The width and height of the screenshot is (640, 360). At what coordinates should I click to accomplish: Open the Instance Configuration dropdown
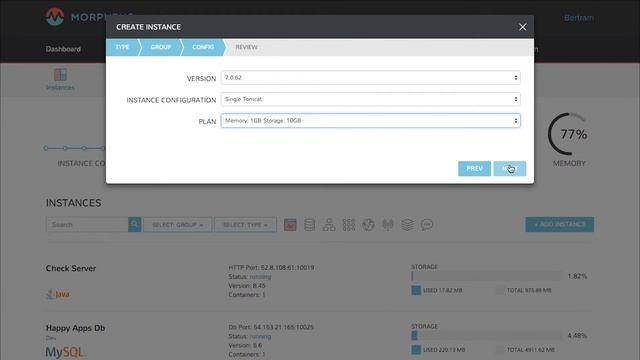371,99
